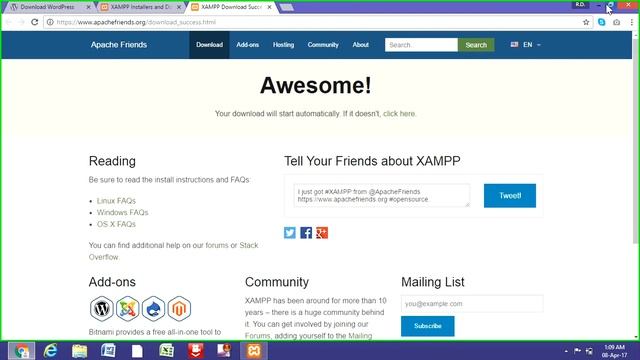The image size is (640, 360).
Task: Open language dropdown EN
Action: [526, 44]
